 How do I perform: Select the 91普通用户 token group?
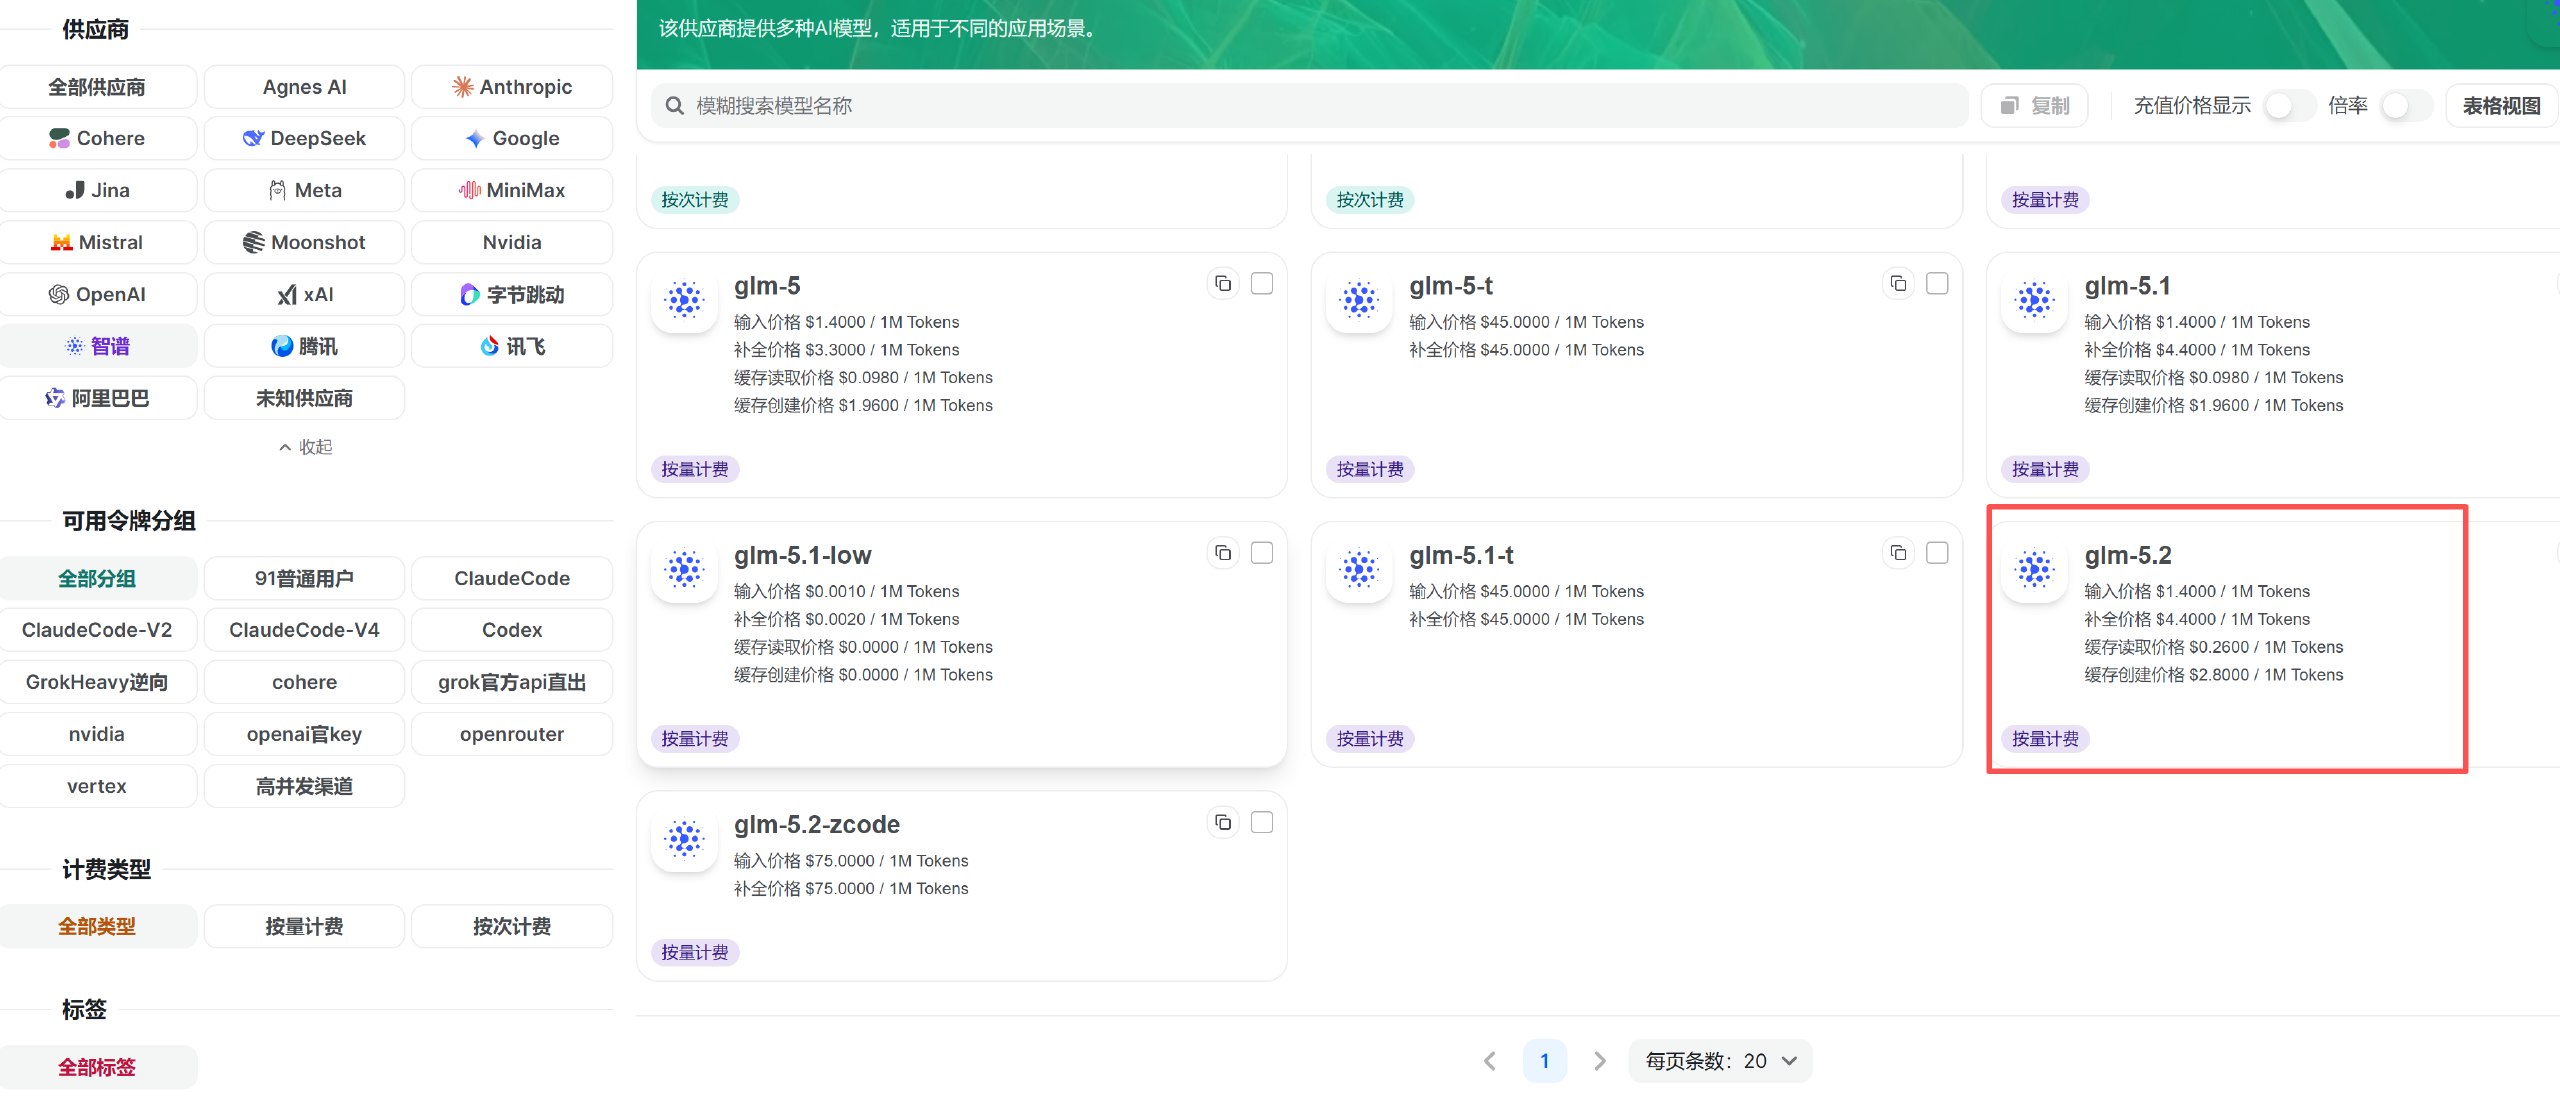tap(304, 578)
